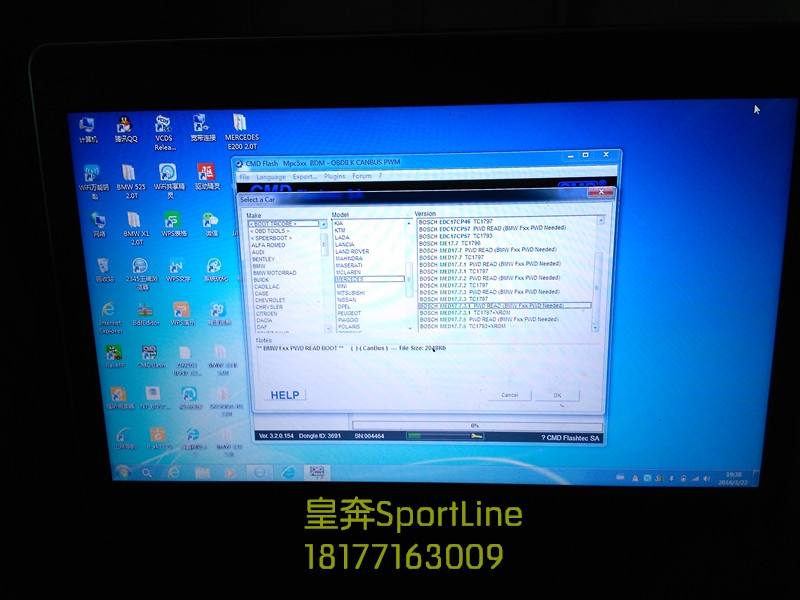Screen dimensions: 800x600
Task: Open the Export menu
Action: (305, 177)
